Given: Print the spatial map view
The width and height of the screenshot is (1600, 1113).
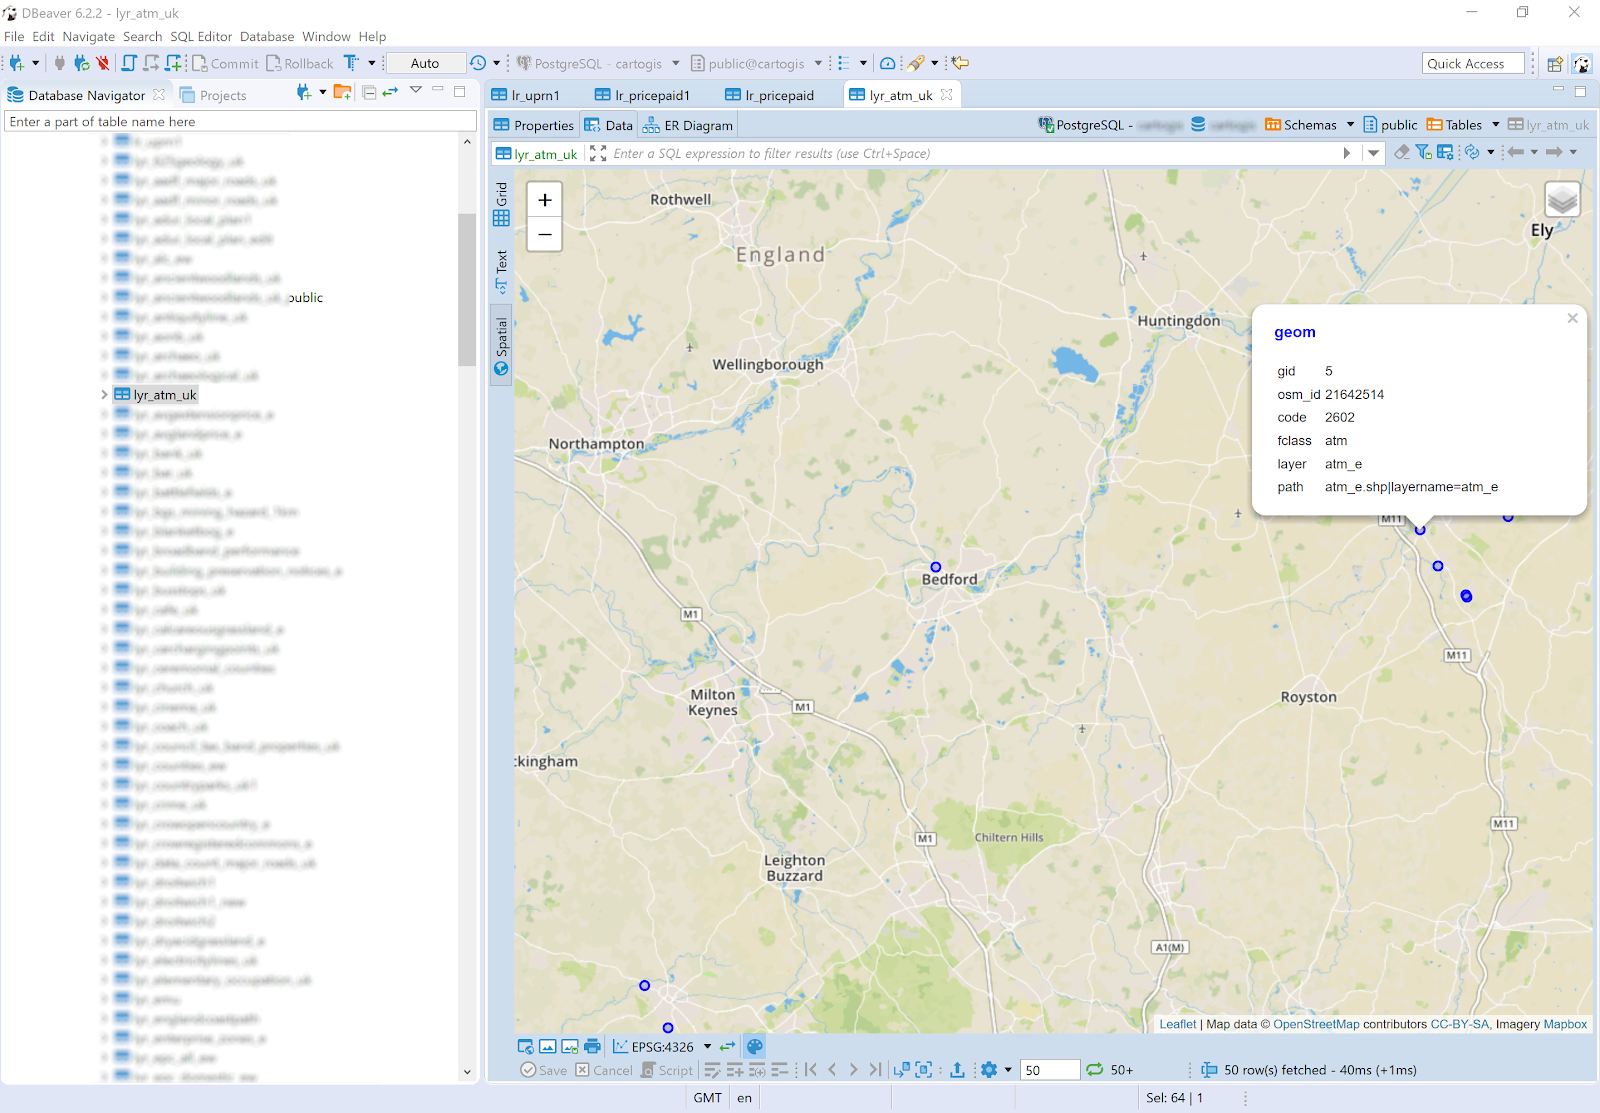Looking at the screenshot, I should click(592, 1046).
